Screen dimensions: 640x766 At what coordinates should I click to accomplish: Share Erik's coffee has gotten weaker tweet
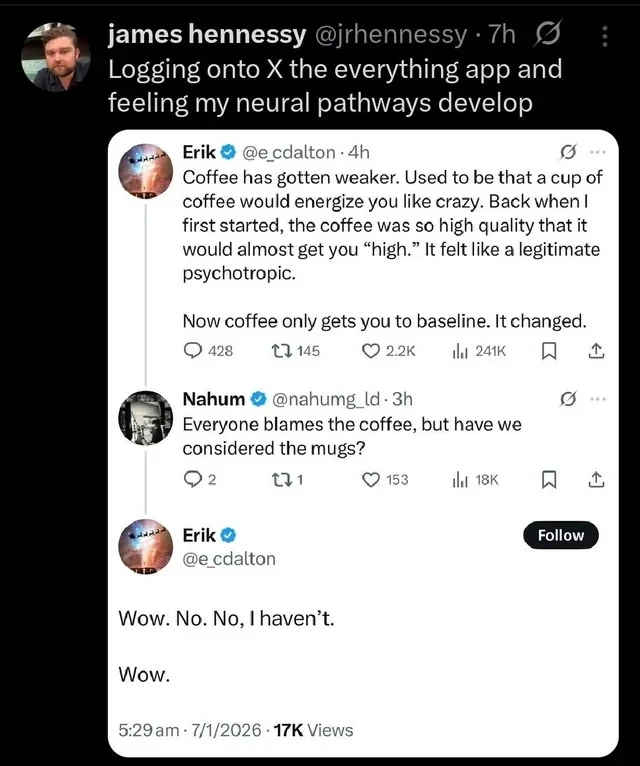pos(597,351)
